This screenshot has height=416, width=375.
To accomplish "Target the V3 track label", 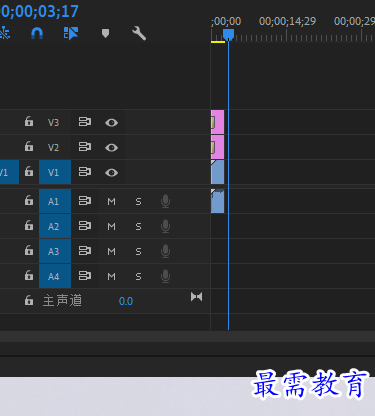I will (x=53, y=122).
